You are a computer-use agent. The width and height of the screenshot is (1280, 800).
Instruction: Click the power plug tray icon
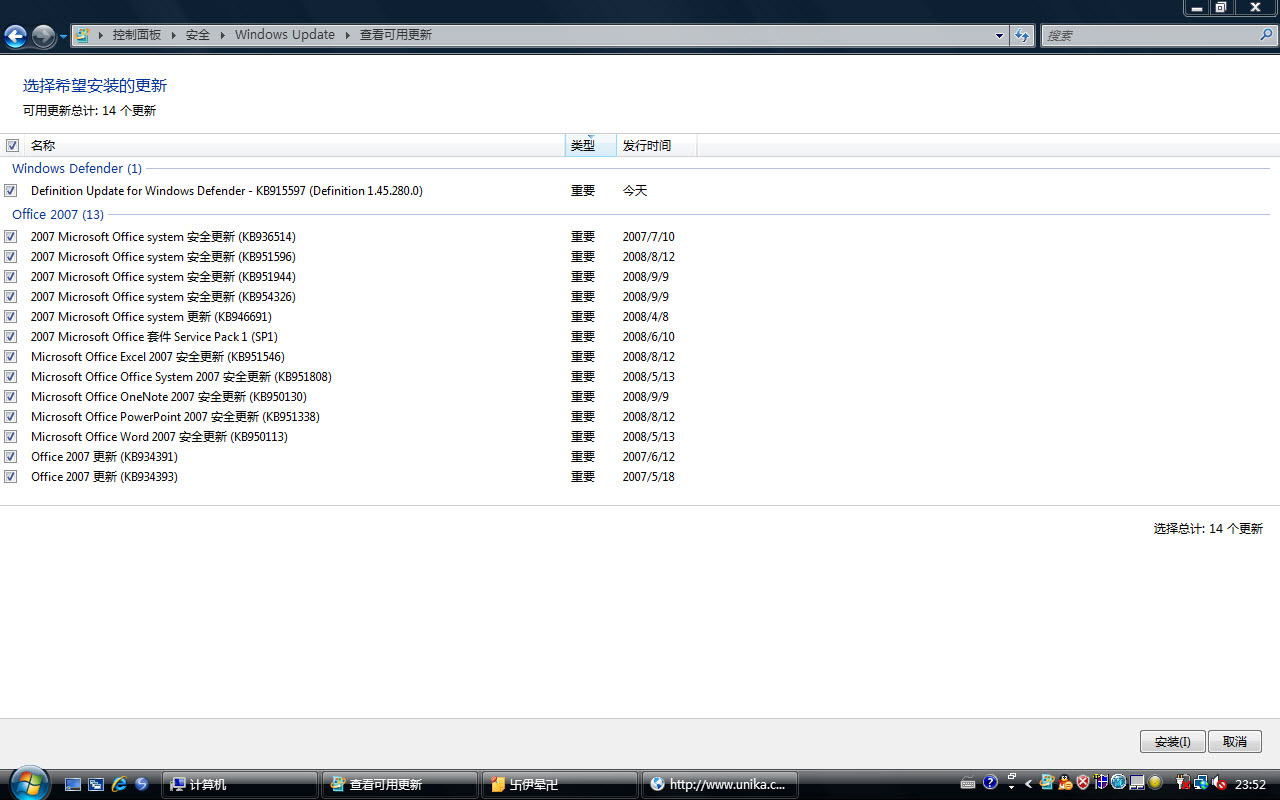click(x=1183, y=783)
